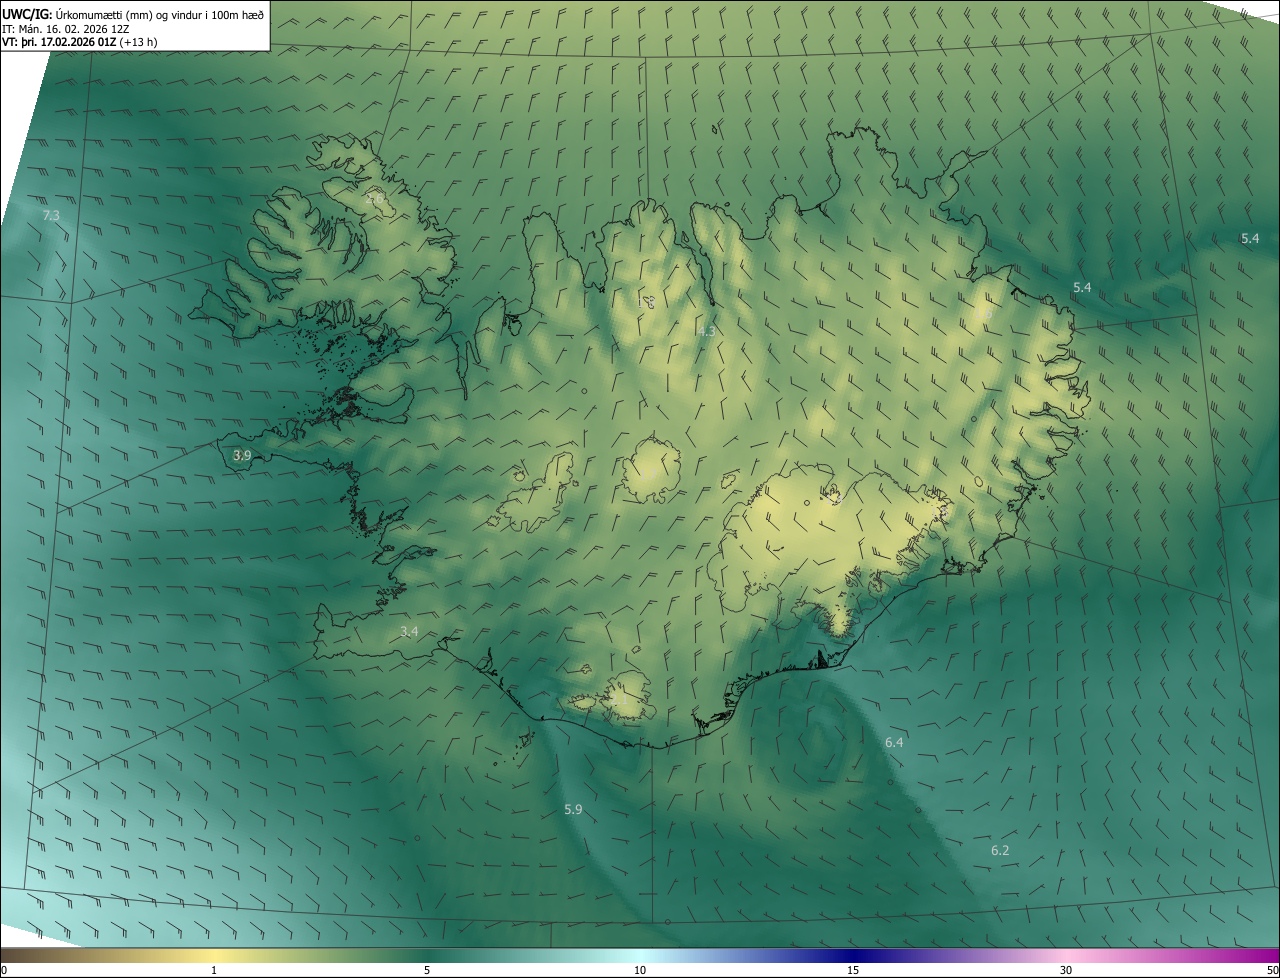Select the 4.3 value label in north Iceland
1280x978 pixels.
point(706,331)
